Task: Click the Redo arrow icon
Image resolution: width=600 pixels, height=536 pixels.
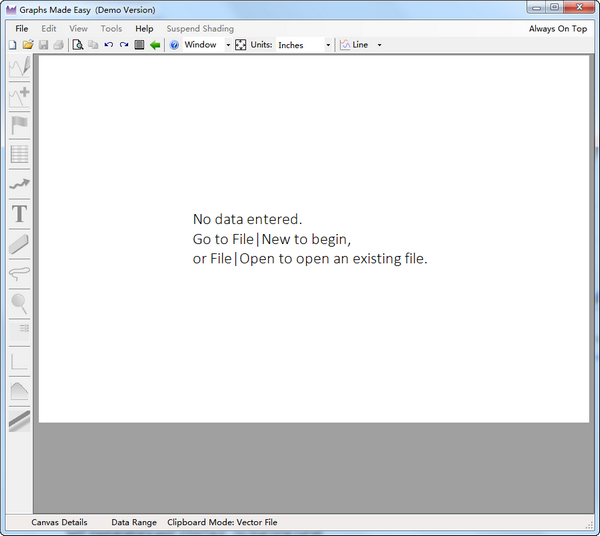Action: coord(124,45)
